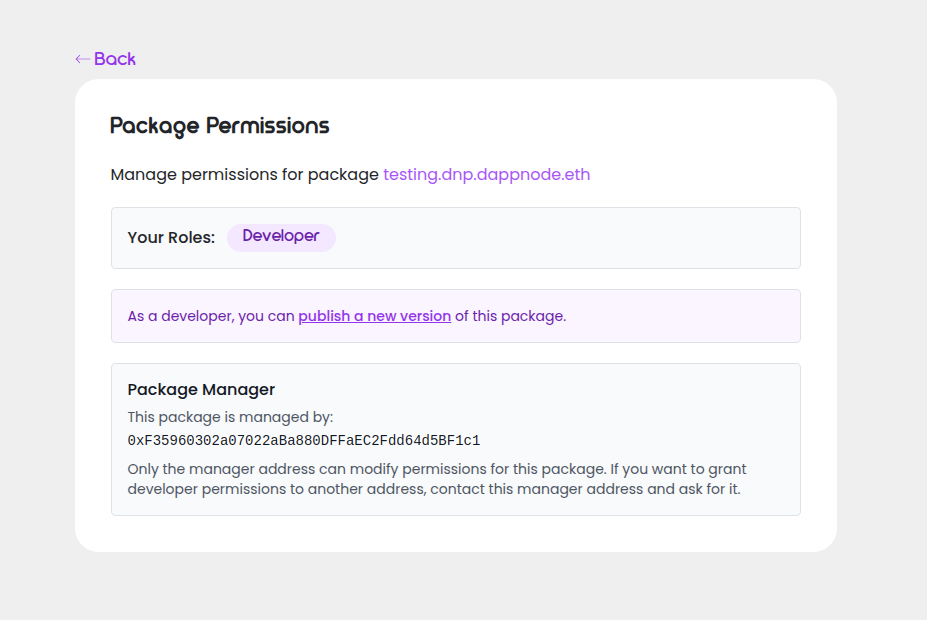
Task: Select the developer notice banner
Action: click(x=455, y=315)
